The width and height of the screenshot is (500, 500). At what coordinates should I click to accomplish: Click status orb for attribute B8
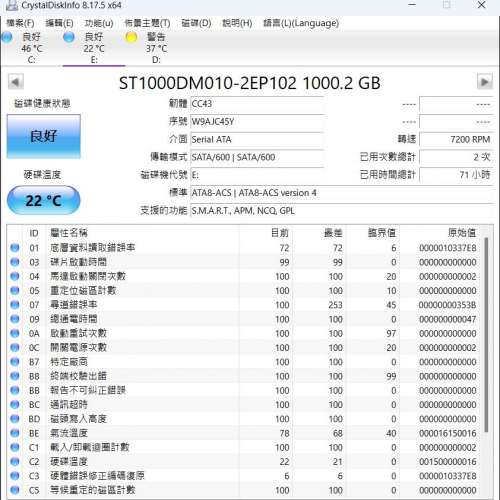[15, 376]
